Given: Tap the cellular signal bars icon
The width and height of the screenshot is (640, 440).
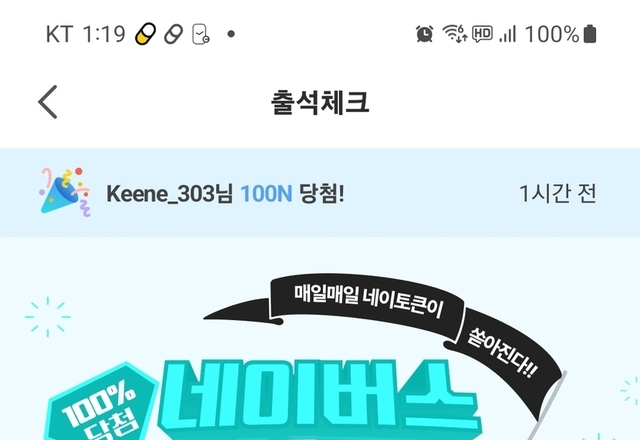Looking at the screenshot, I should pos(508,34).
